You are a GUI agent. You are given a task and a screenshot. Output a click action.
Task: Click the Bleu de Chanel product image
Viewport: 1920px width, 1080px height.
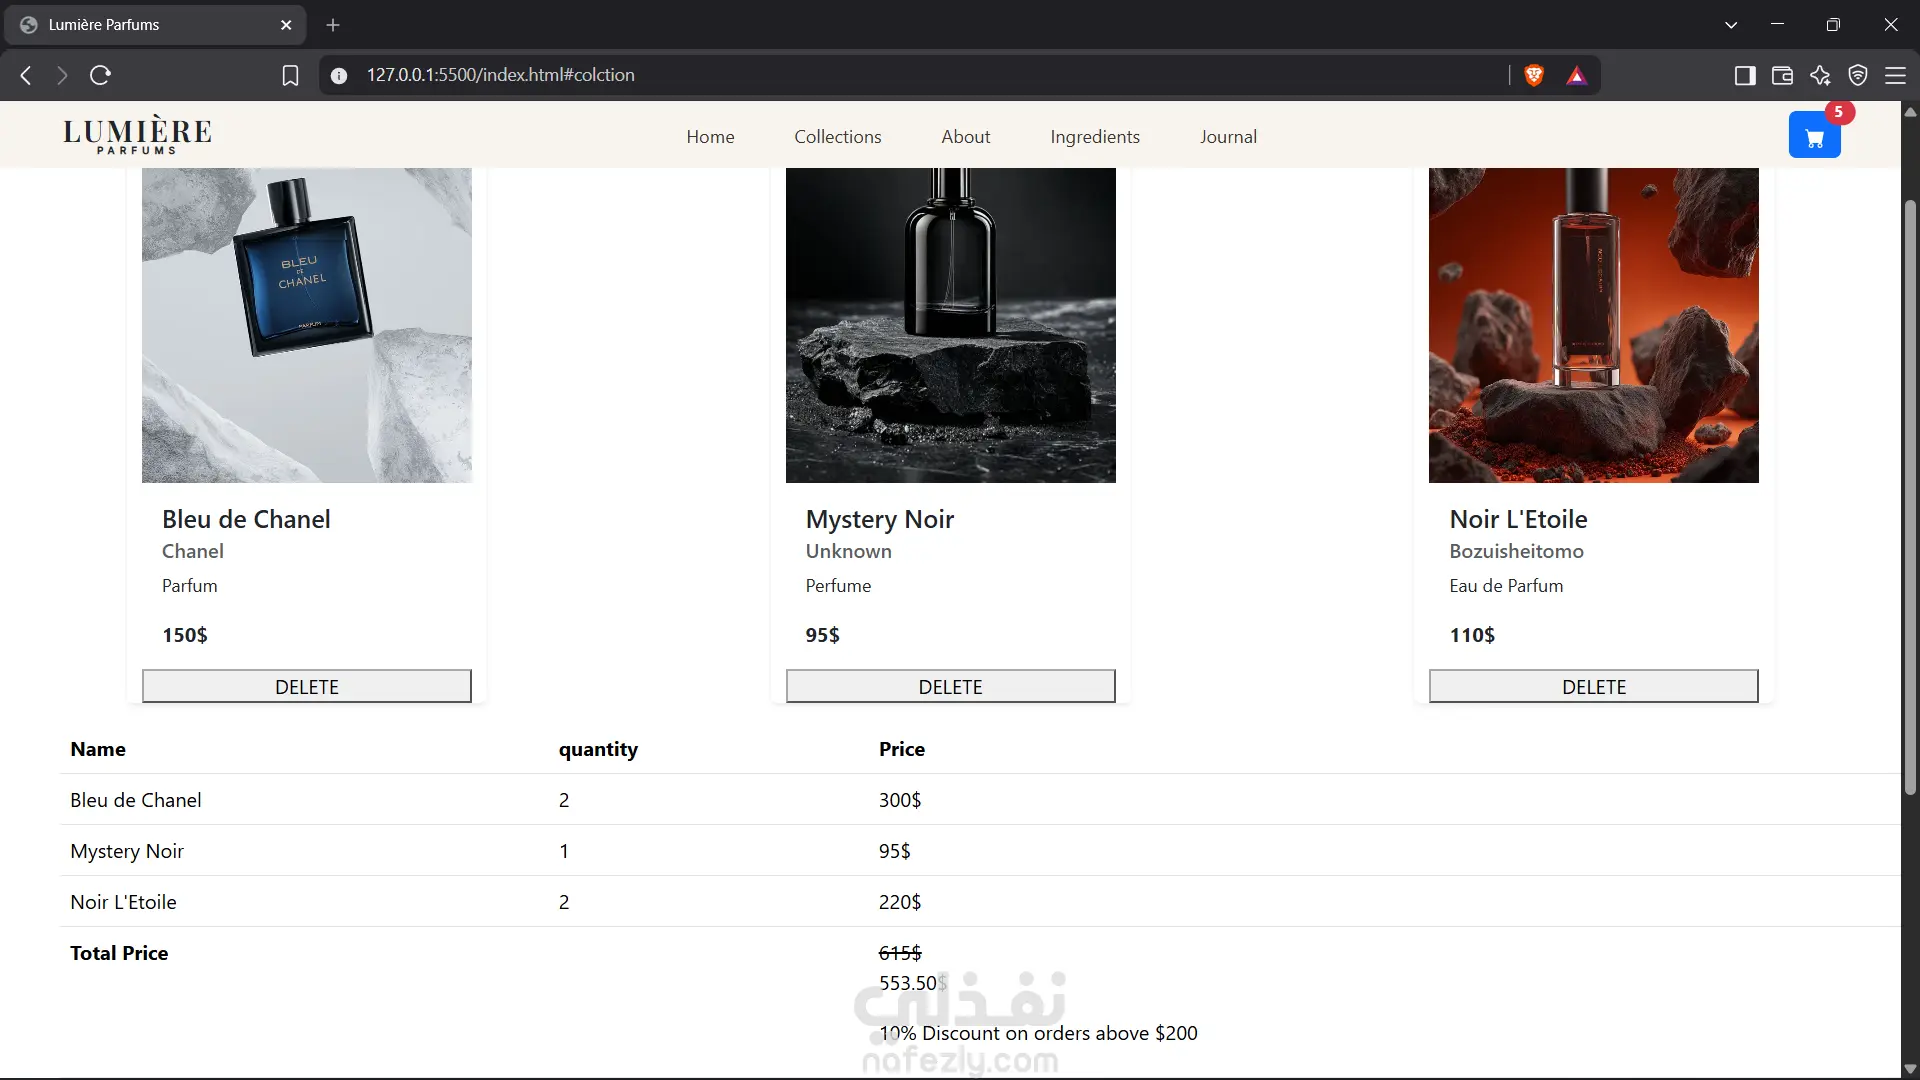pyautogui.click(x=307, y=325)
